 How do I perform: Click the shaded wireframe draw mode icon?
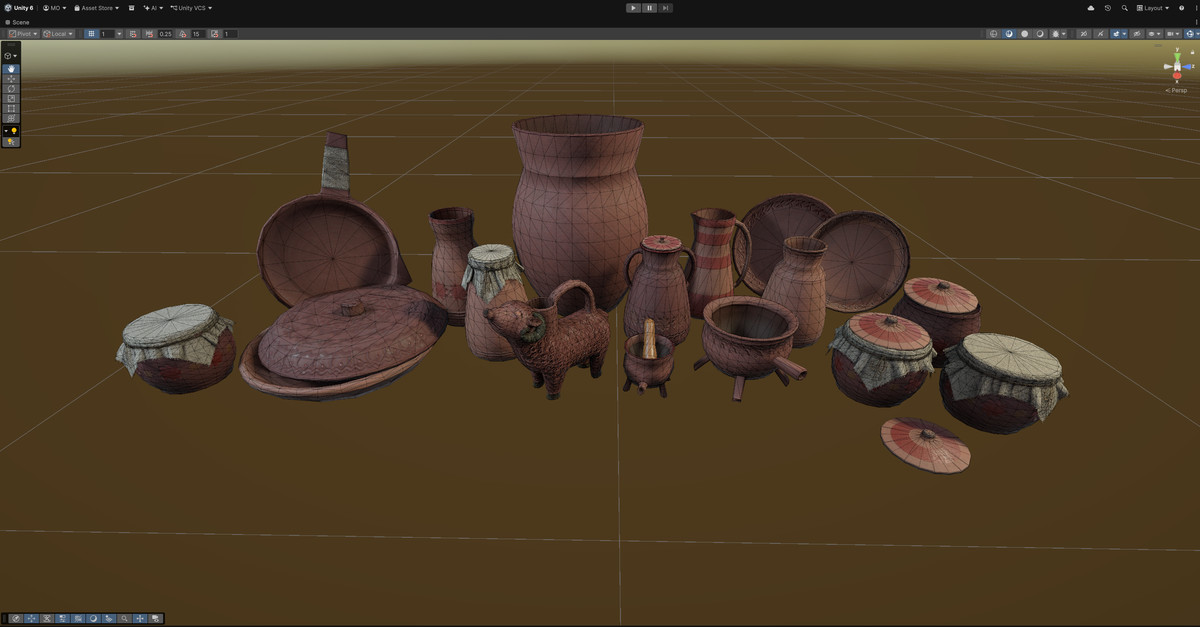coord(1009,34)
